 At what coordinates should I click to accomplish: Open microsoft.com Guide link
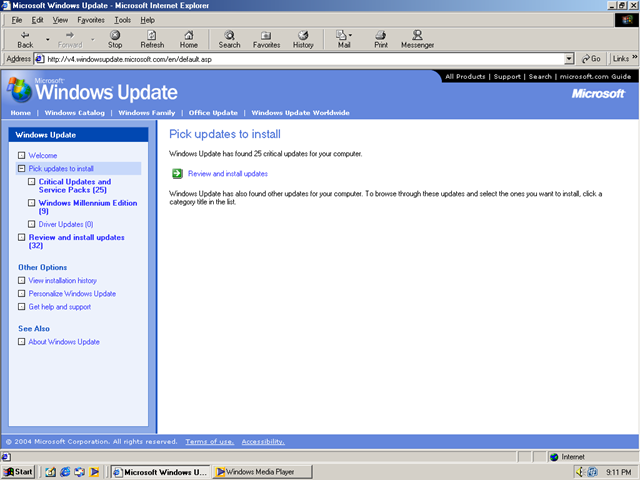click(595, 77)
